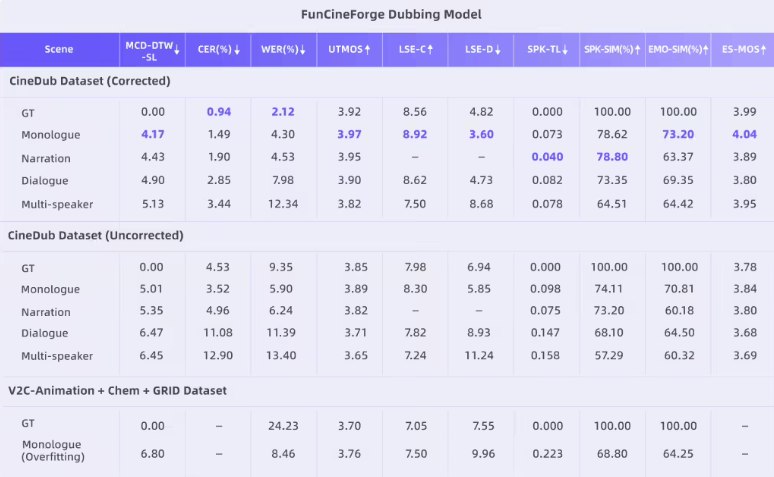
Task: Click the down arrow beside MCD-DTW-SL header
Action: tap(177, 47)
